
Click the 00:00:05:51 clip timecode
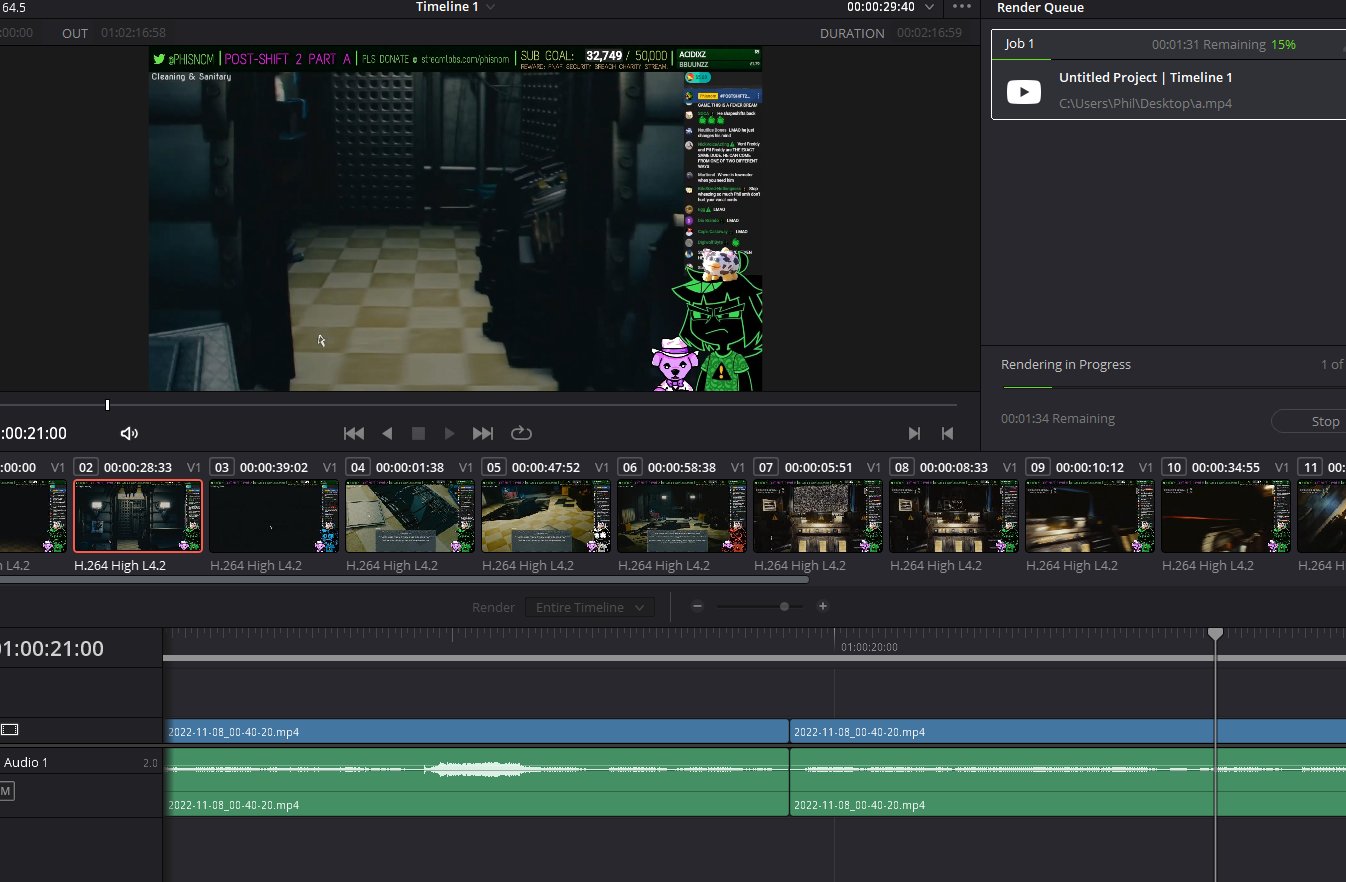click(818, 467)
